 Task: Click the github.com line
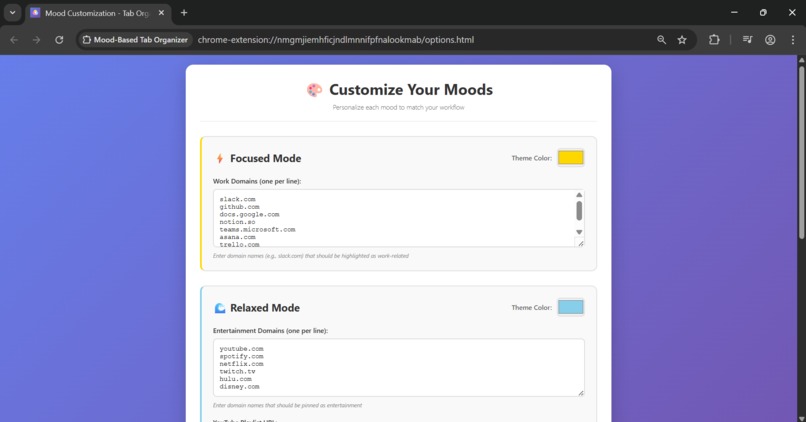(x=240, y=207)
